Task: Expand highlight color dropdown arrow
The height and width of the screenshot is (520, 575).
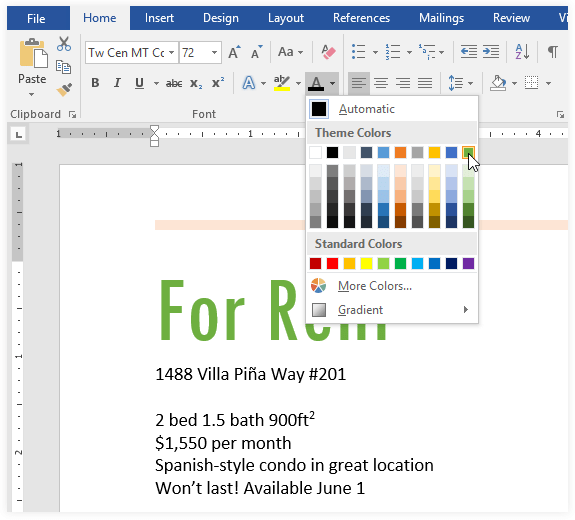Action: 299,84
